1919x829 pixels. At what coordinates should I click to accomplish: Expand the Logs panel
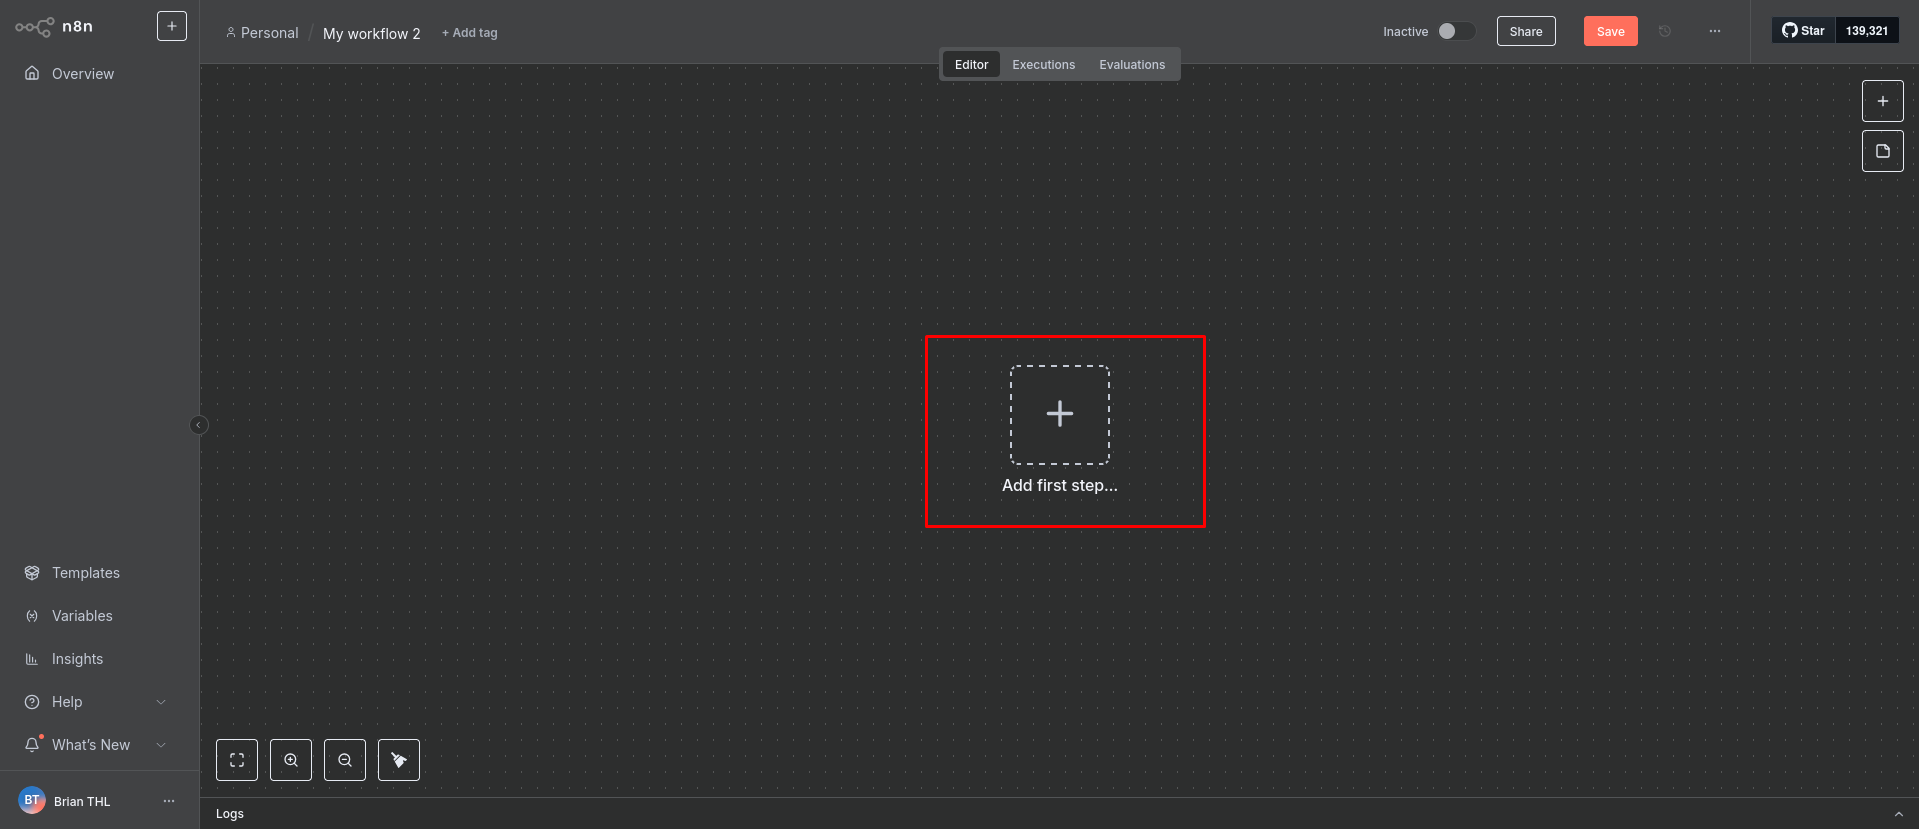tap(1898, 814)
